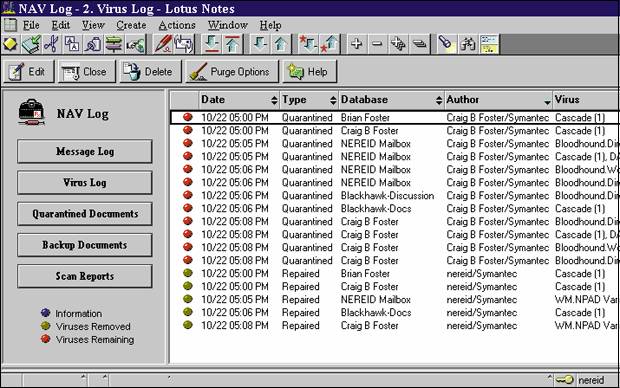Open the Help menu
Viewport: 620px width, 388px height.
tap(270, 25)
